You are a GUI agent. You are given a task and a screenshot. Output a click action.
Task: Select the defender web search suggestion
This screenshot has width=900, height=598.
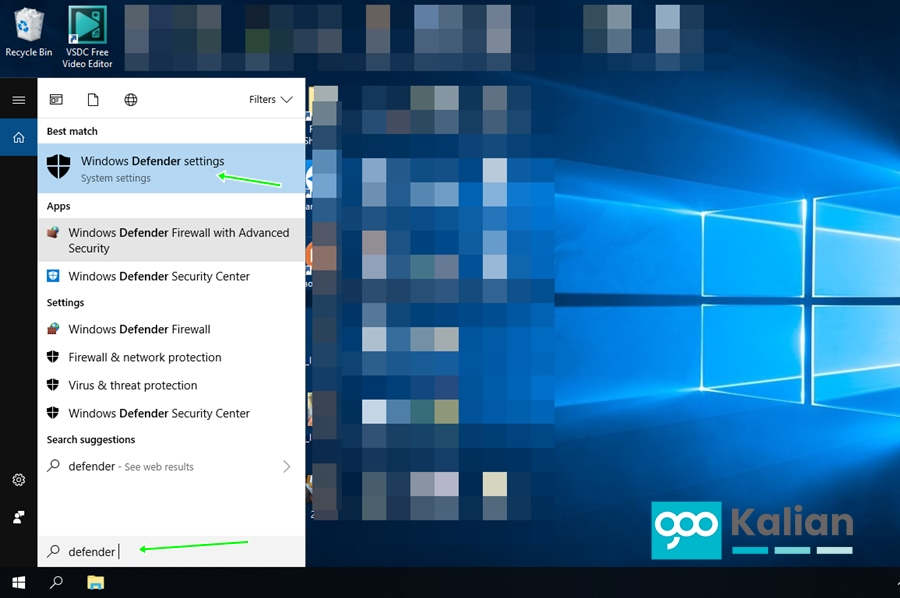coord(171,466)
